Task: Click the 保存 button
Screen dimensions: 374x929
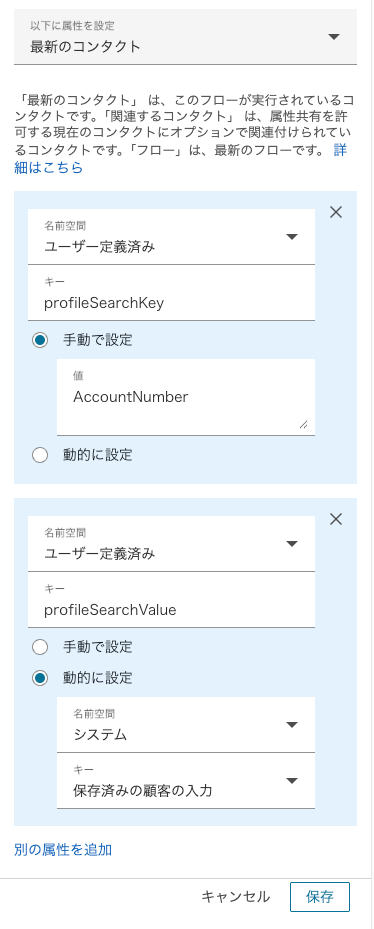Action: 319,896
